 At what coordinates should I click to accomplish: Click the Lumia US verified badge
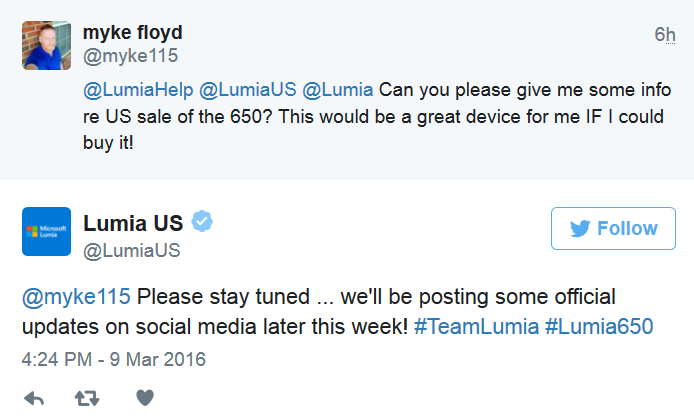[203, 222]
